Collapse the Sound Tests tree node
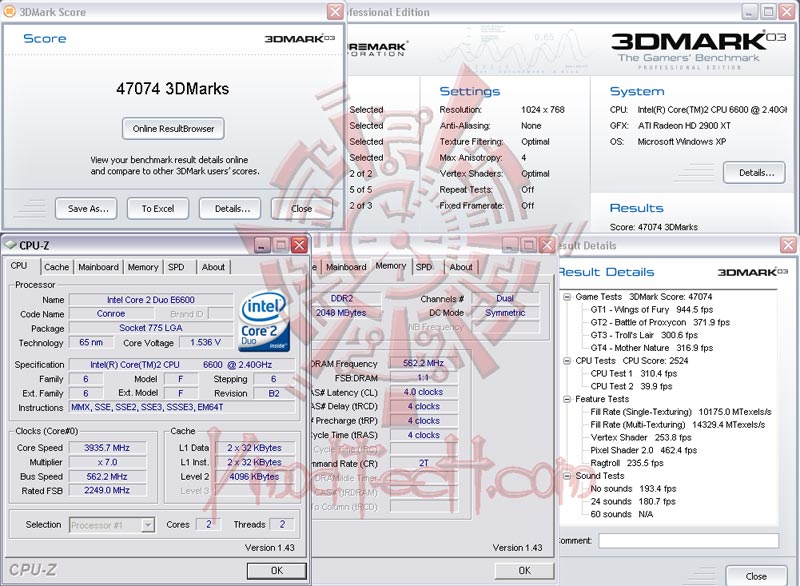The width and height of the screenshot is (800, 586). click(566, 476)
